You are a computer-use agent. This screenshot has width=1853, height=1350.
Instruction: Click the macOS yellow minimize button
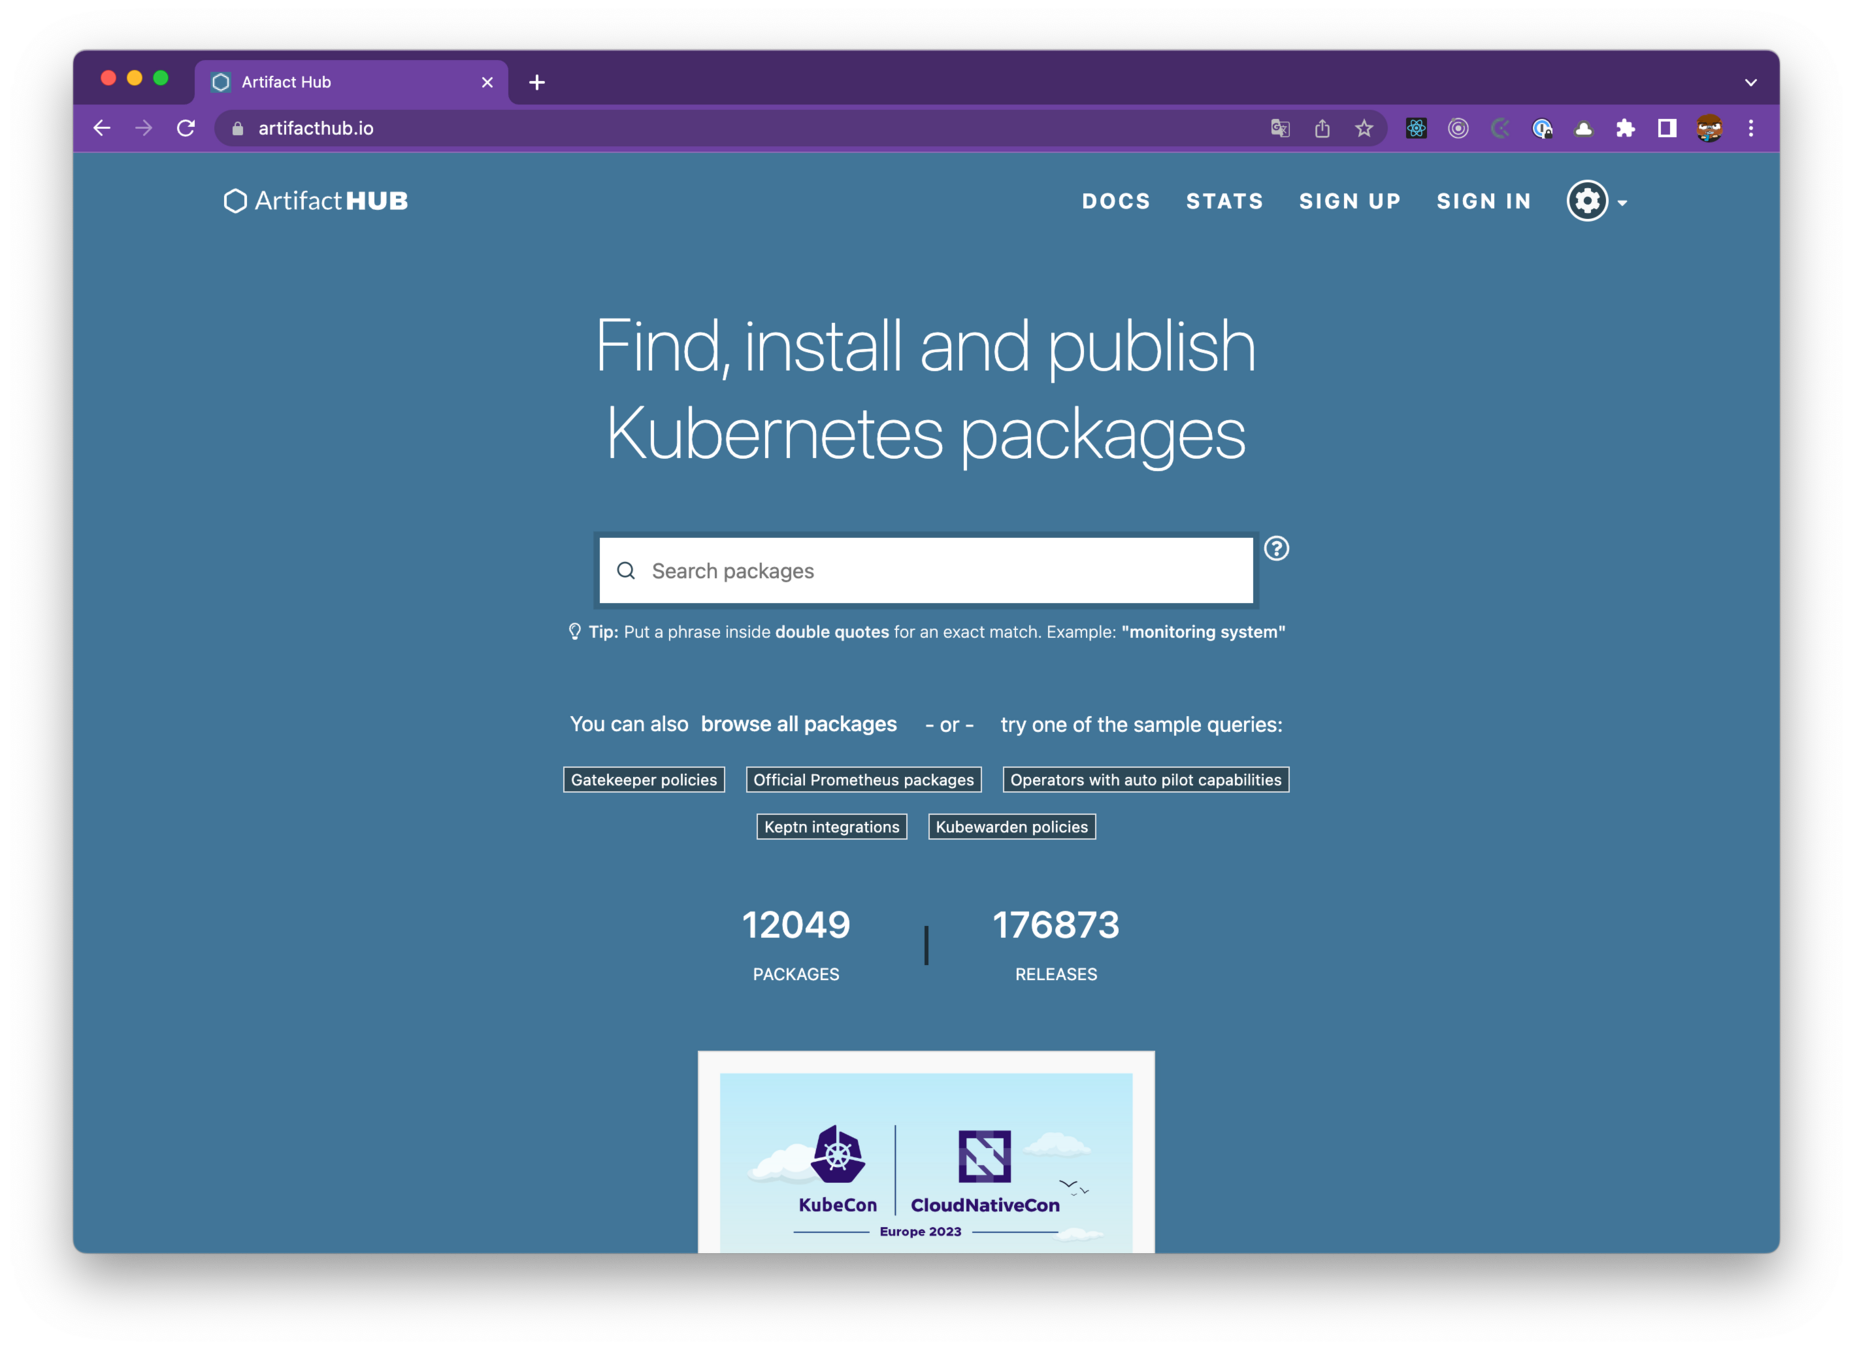click(135, 78)
